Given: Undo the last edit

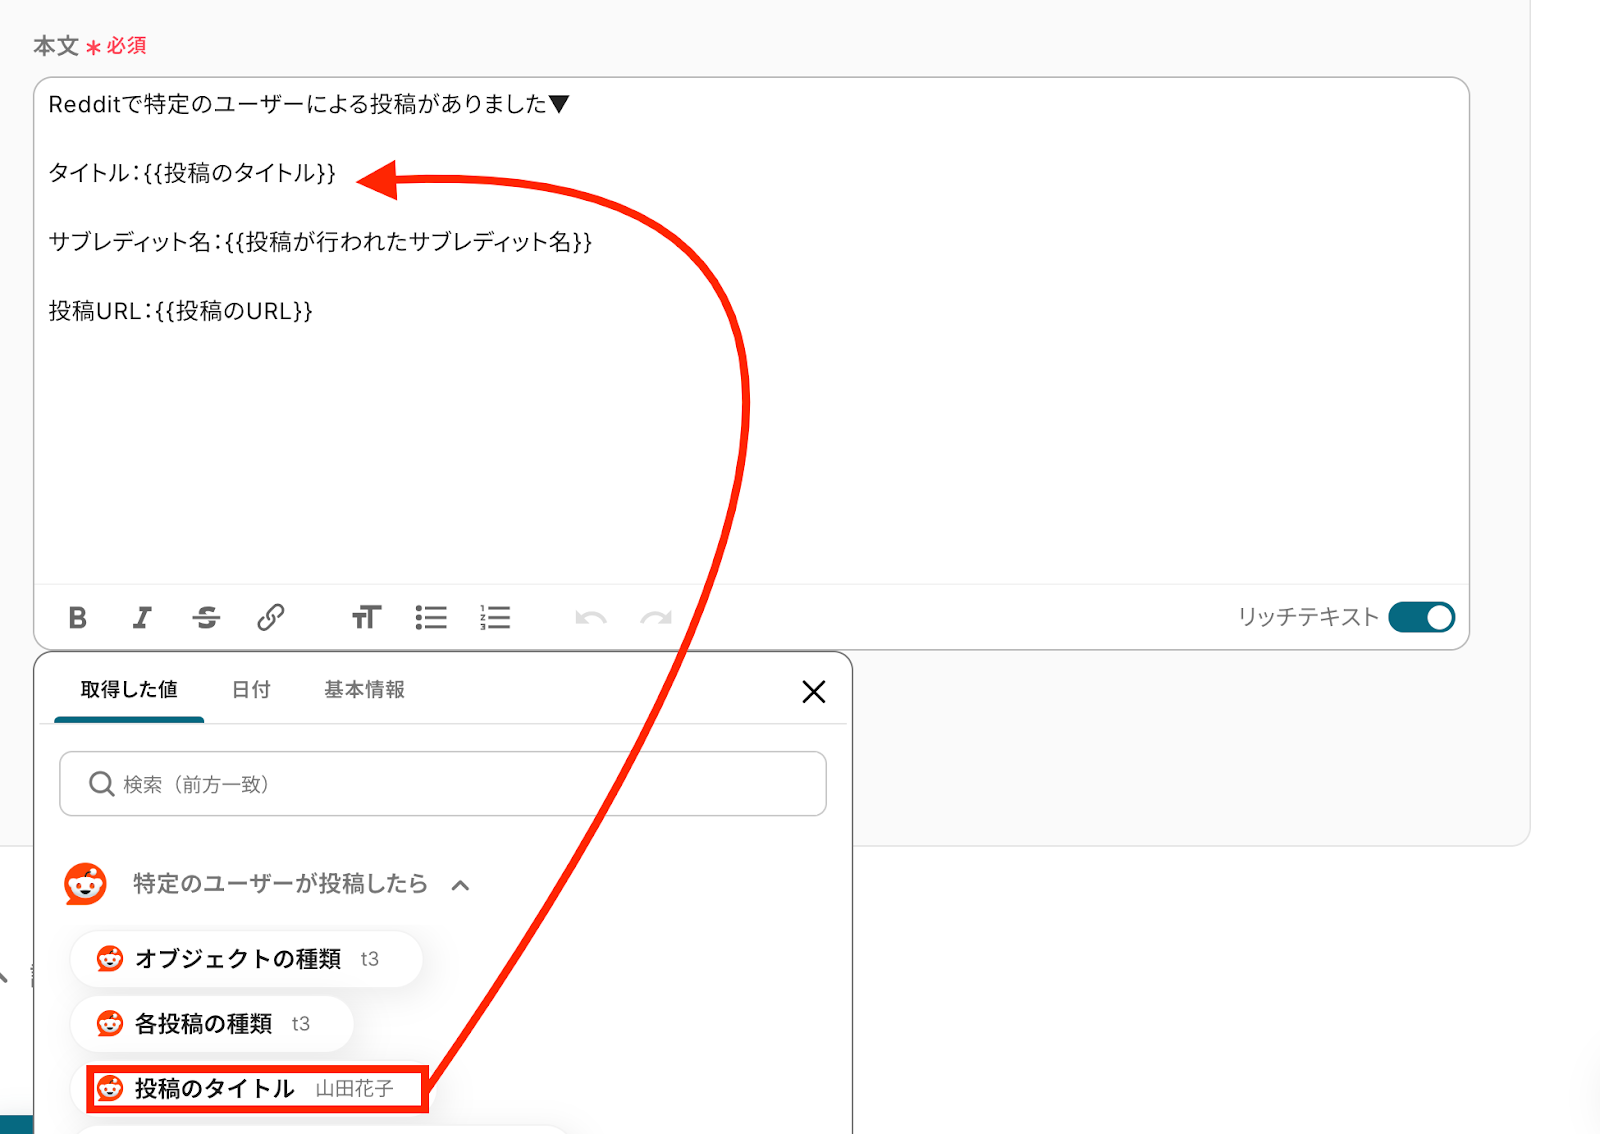Looking at the screenshot, I should (591, 618).
